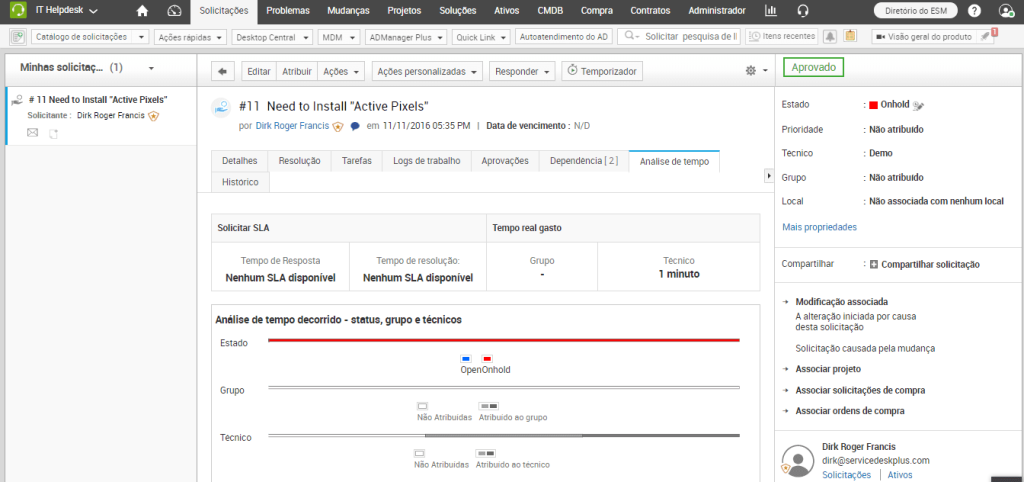Switch to the Aprovações tab
The width and height of the screenshot is (1024, 482).
point(505,160)
